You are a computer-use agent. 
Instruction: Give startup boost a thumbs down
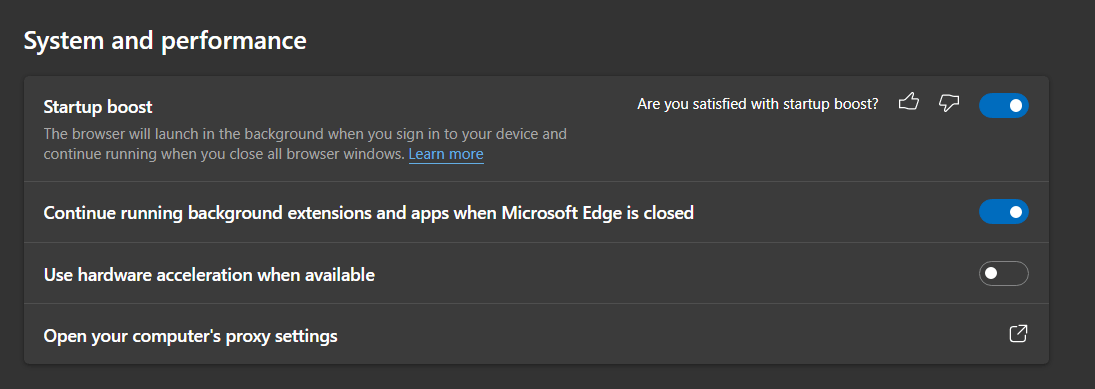(948, 103)
